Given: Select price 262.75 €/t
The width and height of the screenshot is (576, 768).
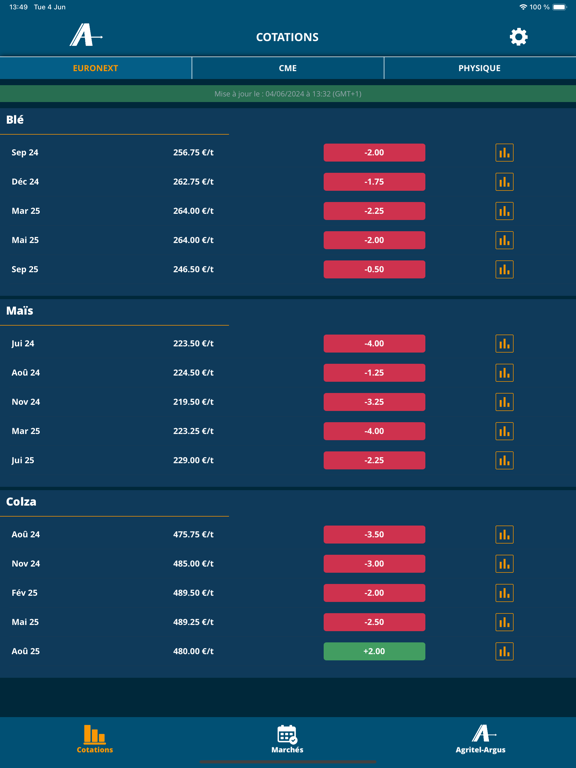Looking at the screenshot, I should coord(193,182).
